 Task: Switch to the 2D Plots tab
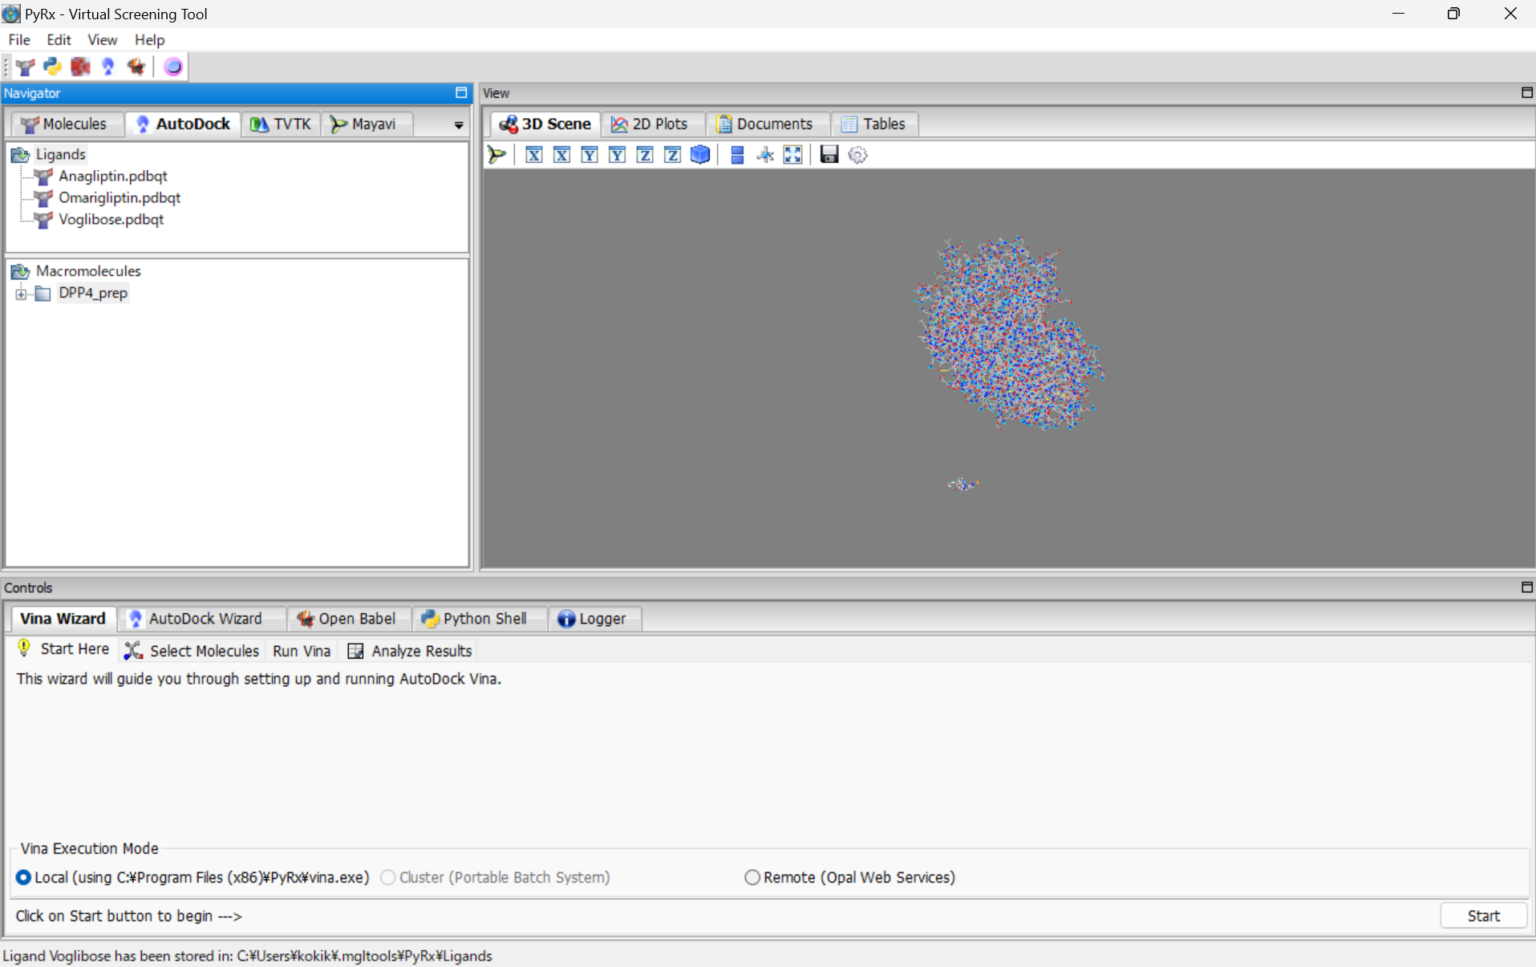652,123
